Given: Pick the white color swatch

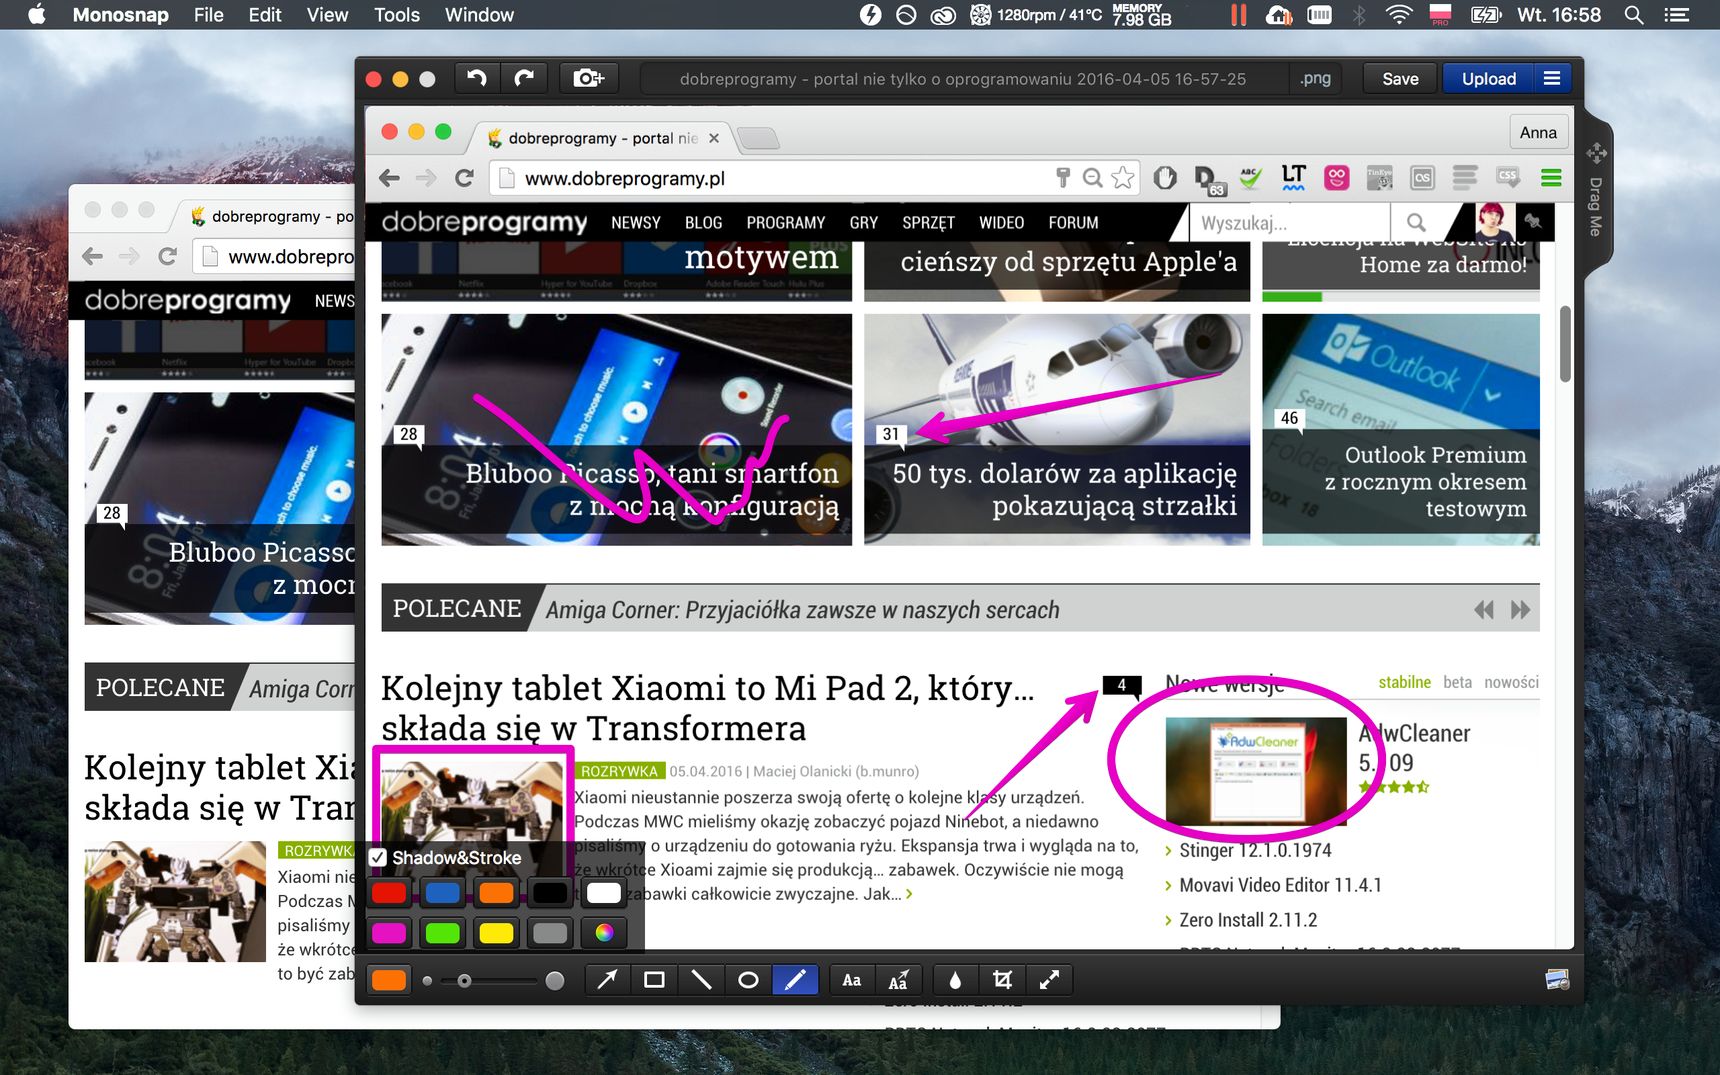Looking at the screenshot, I should 604,893.
